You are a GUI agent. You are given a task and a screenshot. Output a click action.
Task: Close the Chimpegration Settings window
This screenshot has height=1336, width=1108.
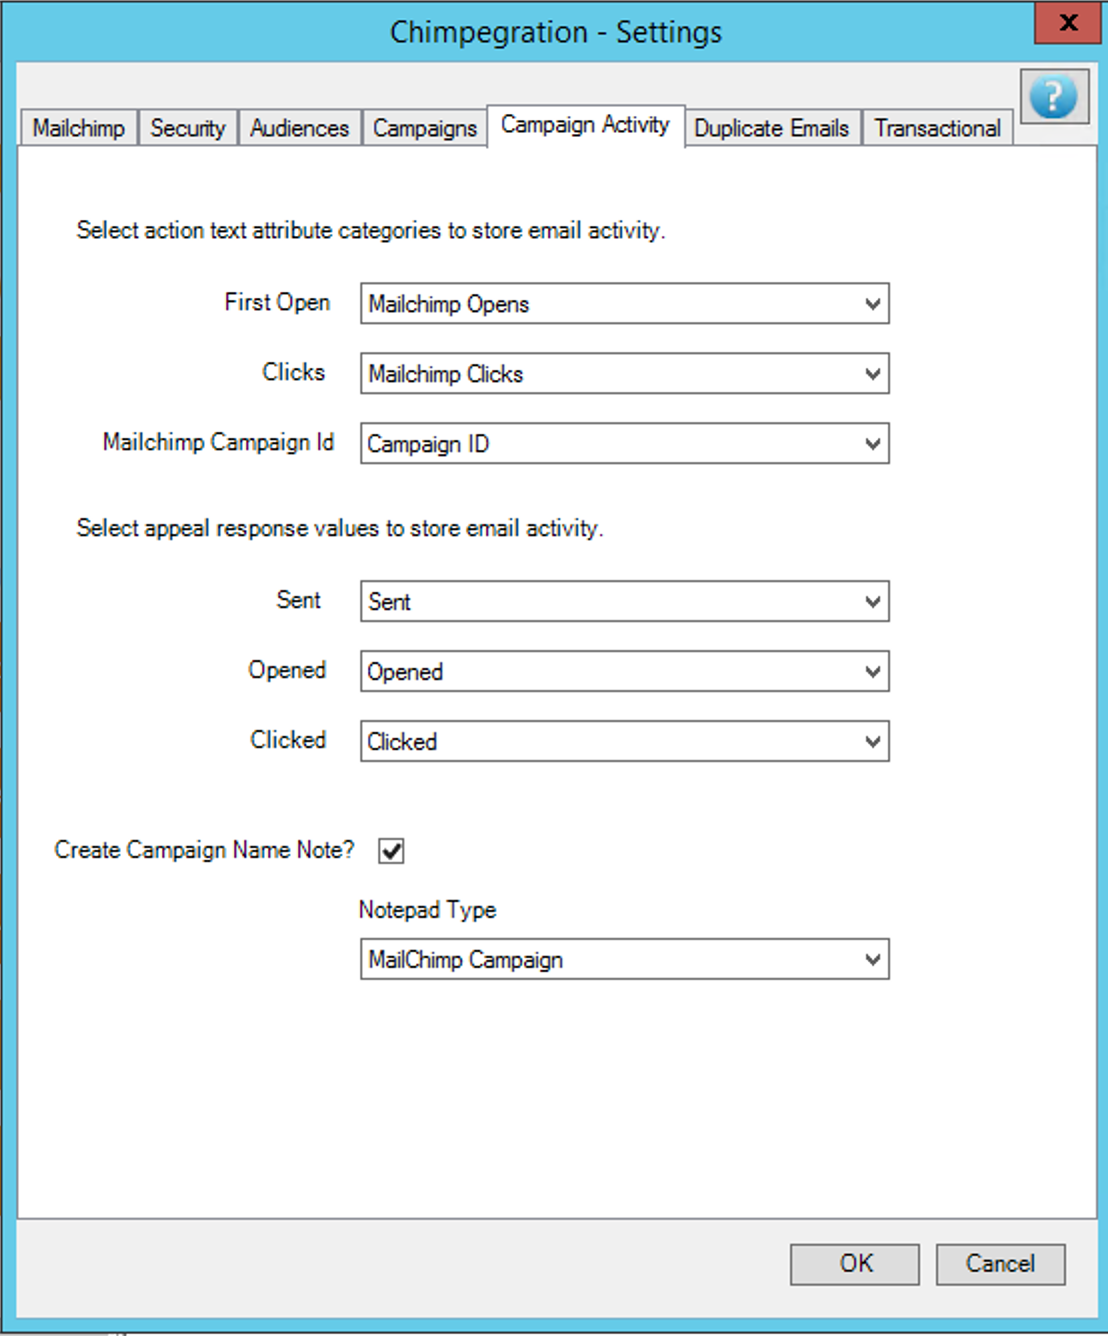[x=1068, y=23]
